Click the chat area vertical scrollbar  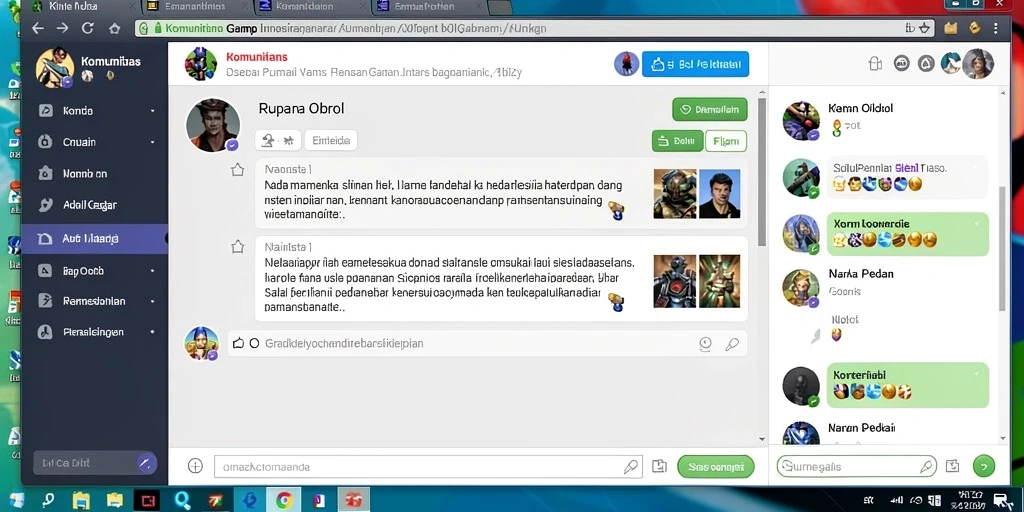pyautogui.click(x=761, y=173)
